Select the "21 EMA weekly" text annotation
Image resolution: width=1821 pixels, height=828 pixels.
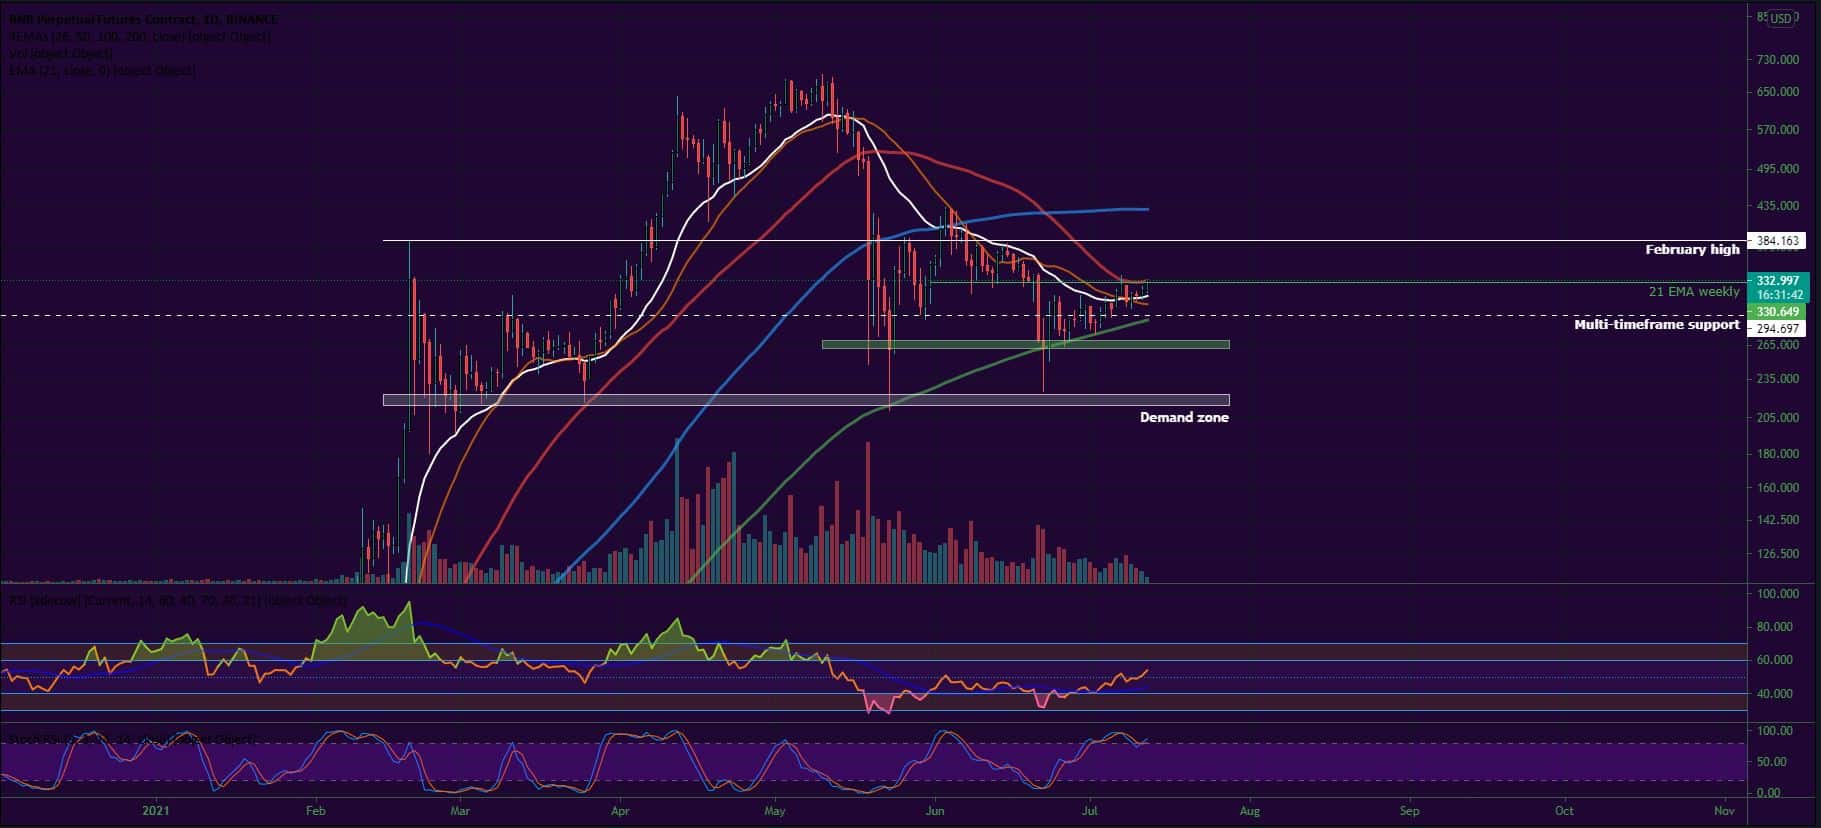point(1694,292)
